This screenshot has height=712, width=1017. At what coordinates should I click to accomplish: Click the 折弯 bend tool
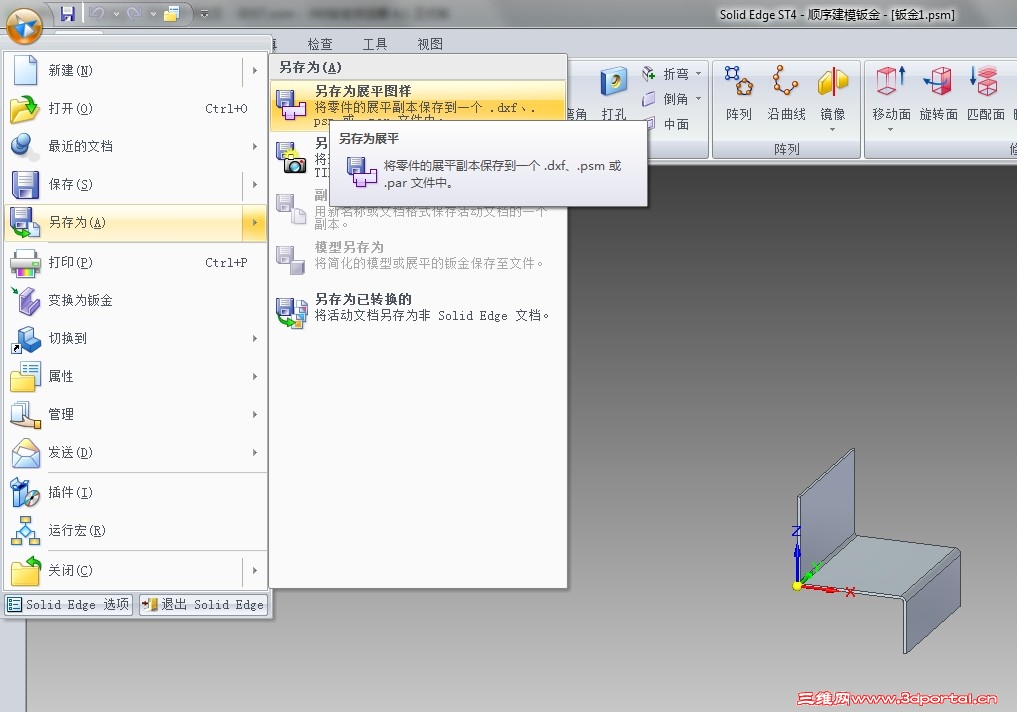pyautogui.click(x=665, y=74)
